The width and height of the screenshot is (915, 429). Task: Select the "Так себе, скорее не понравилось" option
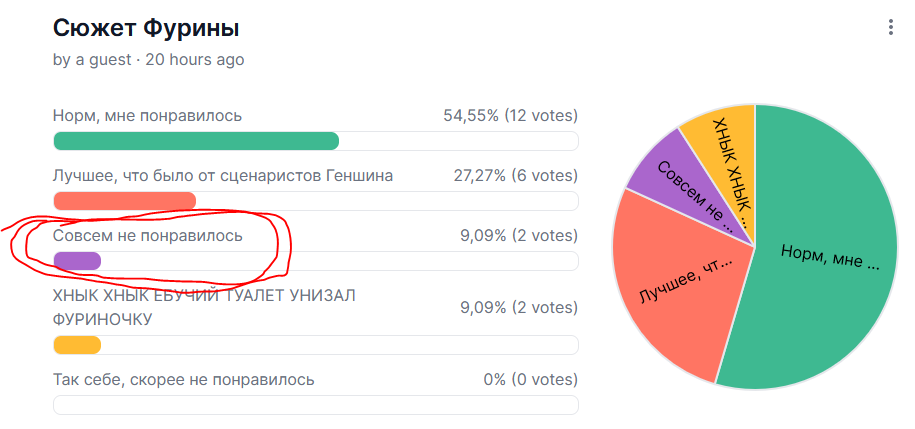pyautogui.click(x=183, y=380)
